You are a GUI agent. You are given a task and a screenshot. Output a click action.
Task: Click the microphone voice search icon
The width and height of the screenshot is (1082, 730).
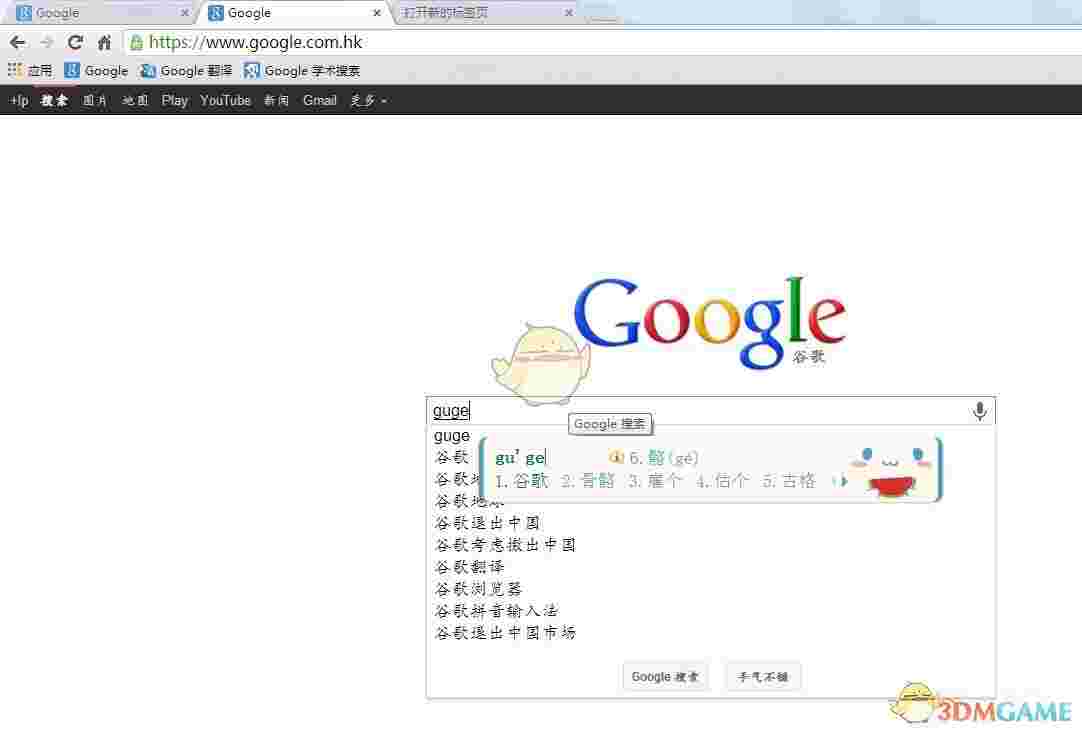(979, 410)
